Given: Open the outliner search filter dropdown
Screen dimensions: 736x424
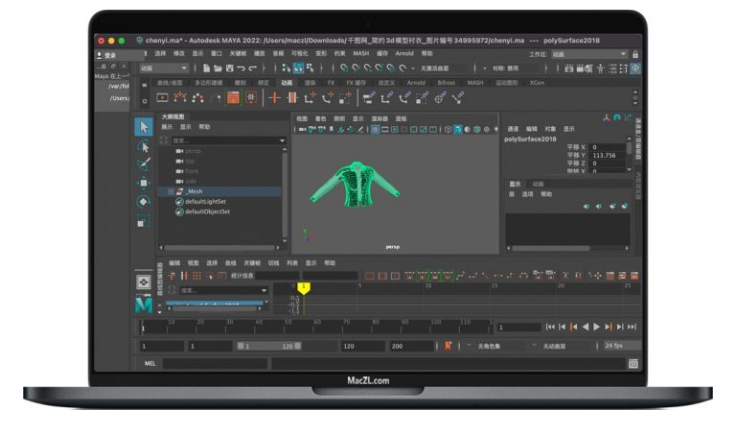Looking at the screenshot, I should [x=282, y=140].
